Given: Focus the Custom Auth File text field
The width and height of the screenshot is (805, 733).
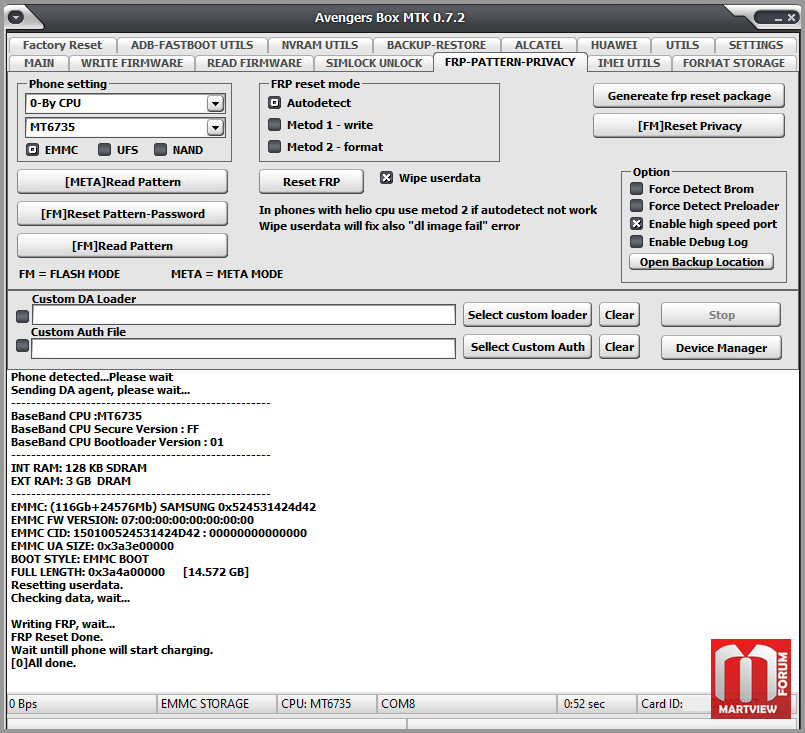Looking at the screenshot, I should (x=244, y=349).
